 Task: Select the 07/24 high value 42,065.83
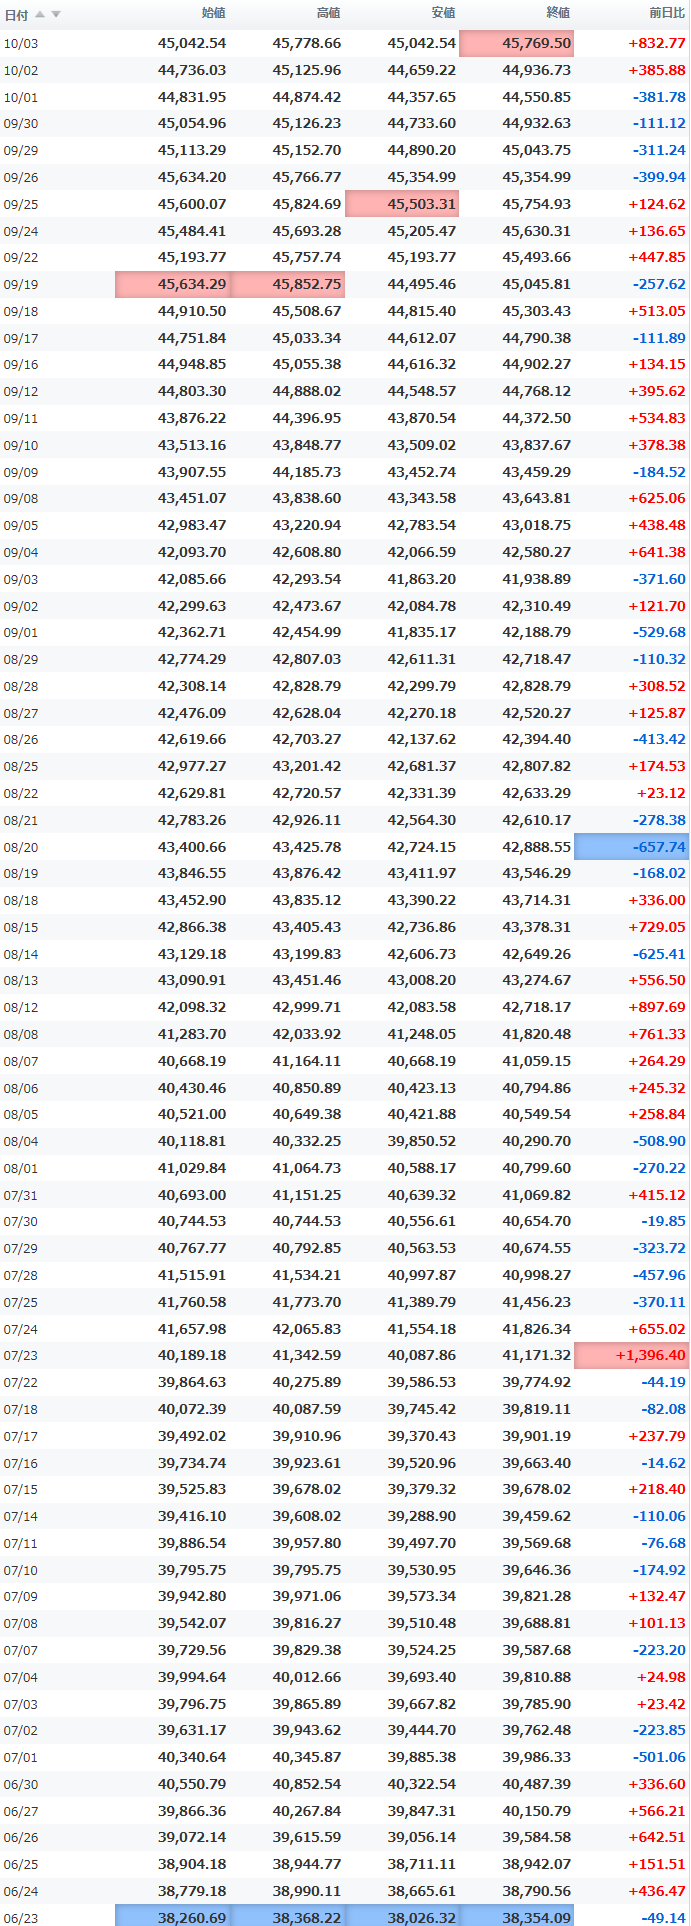(x=307, y=1329)
